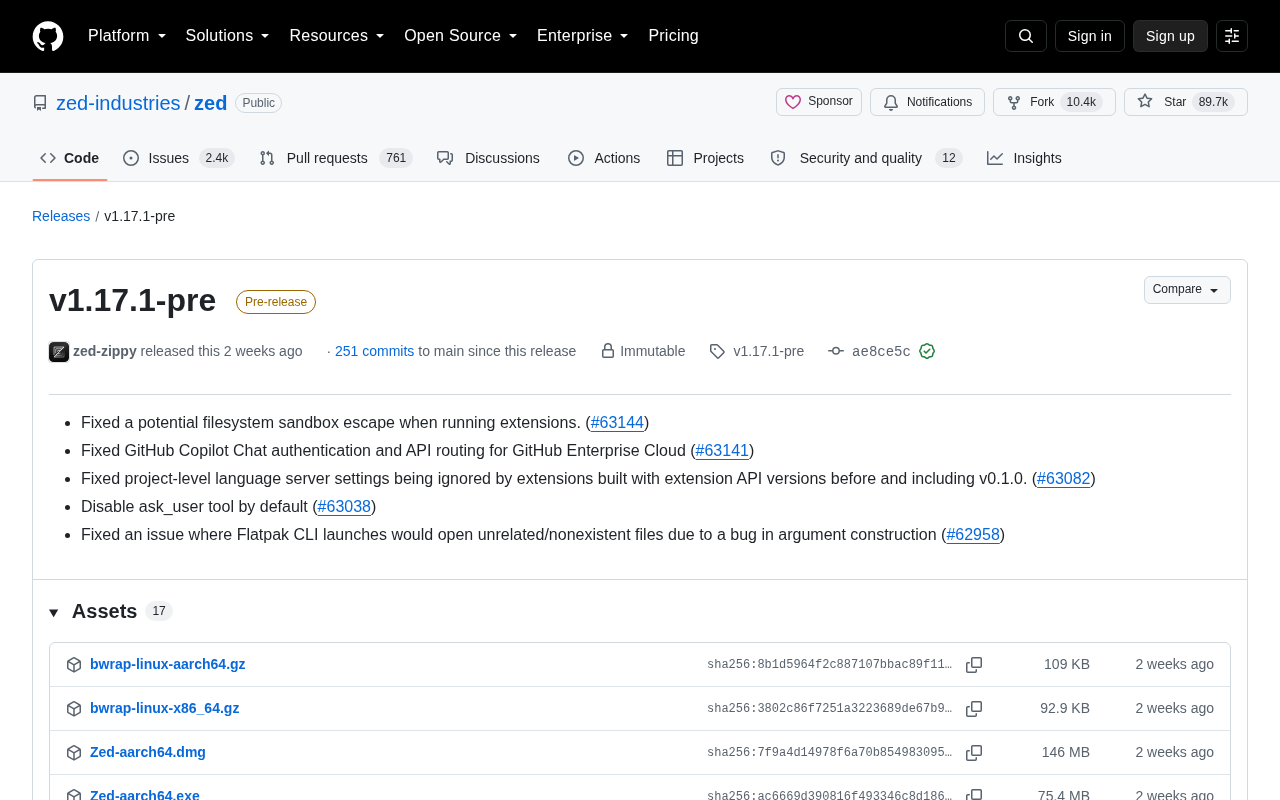Open the Pricing page
The height and width of the screenshot is (800, 1280).
coord(674,36)
